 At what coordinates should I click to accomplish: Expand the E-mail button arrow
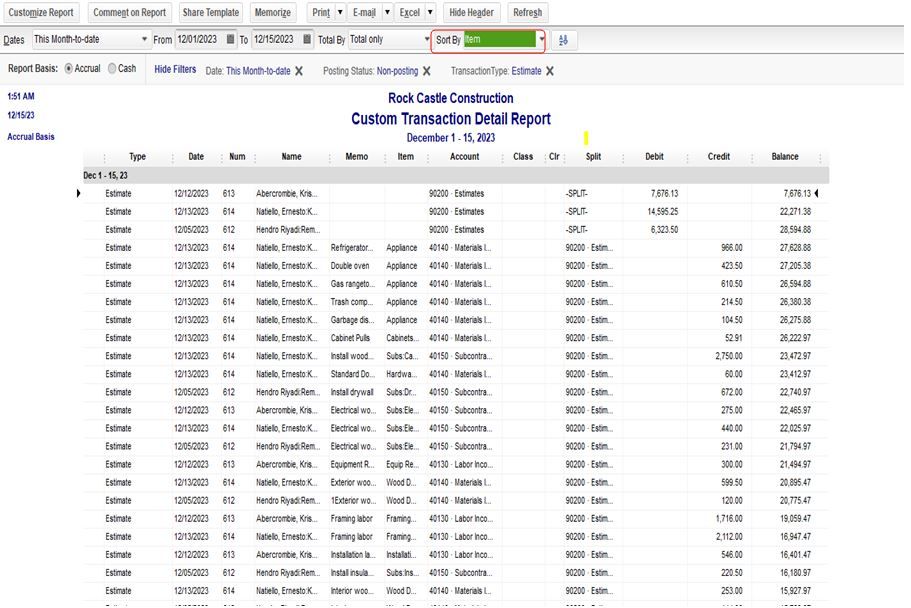click(x=387, y=12)
